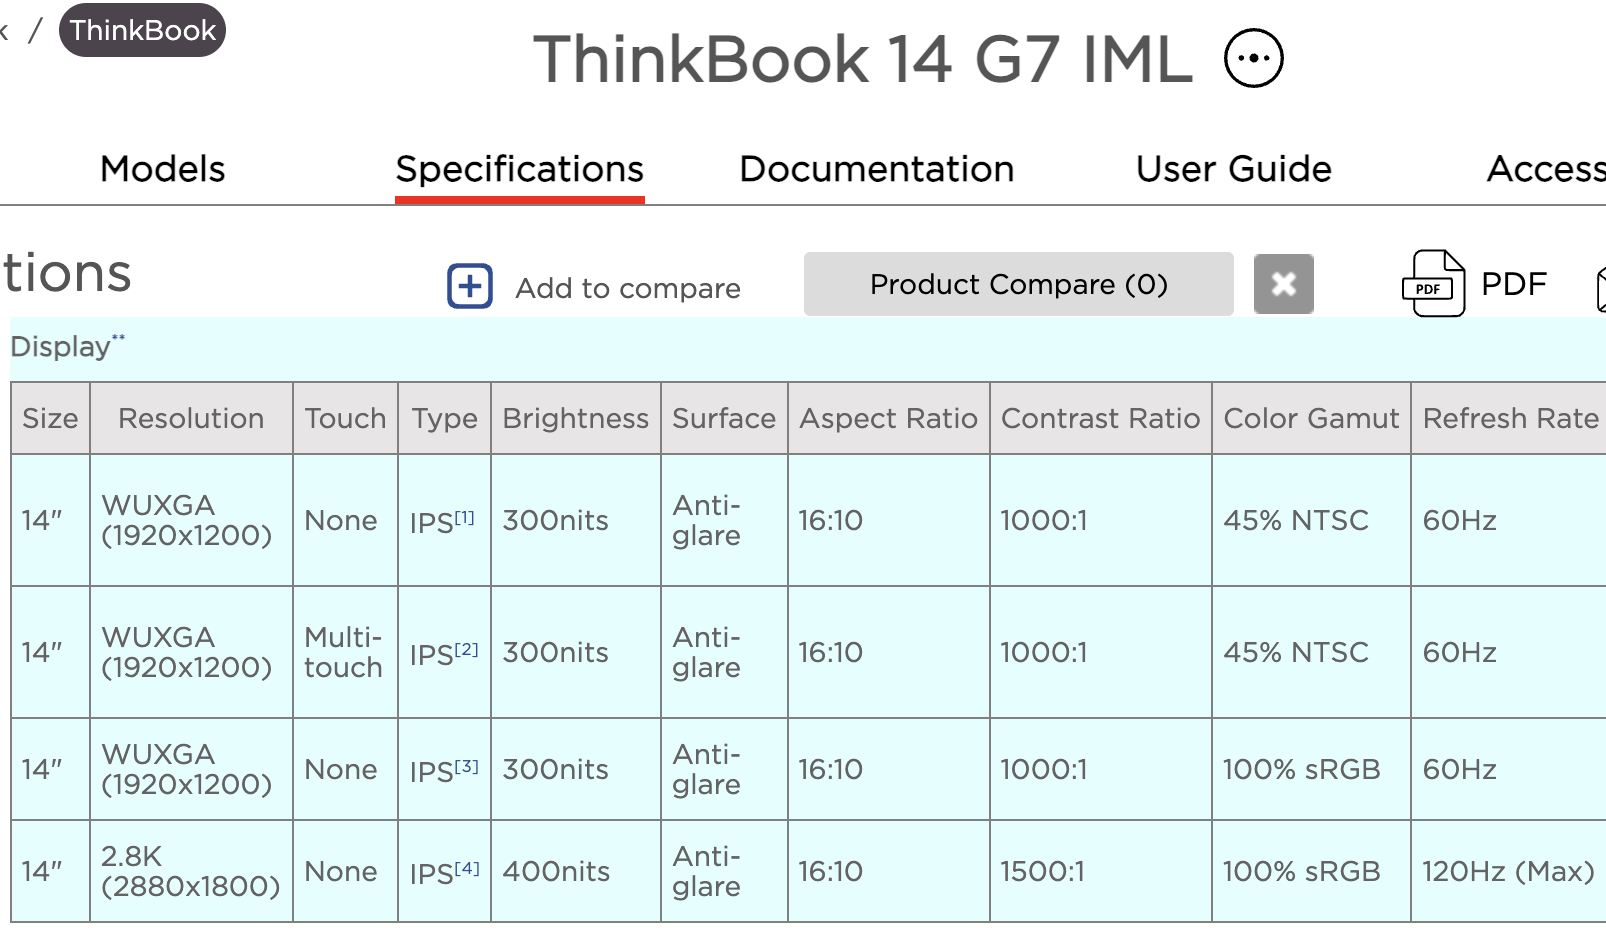Switch to the Models tab
The image size is (1606, 936).
point(163,169)
